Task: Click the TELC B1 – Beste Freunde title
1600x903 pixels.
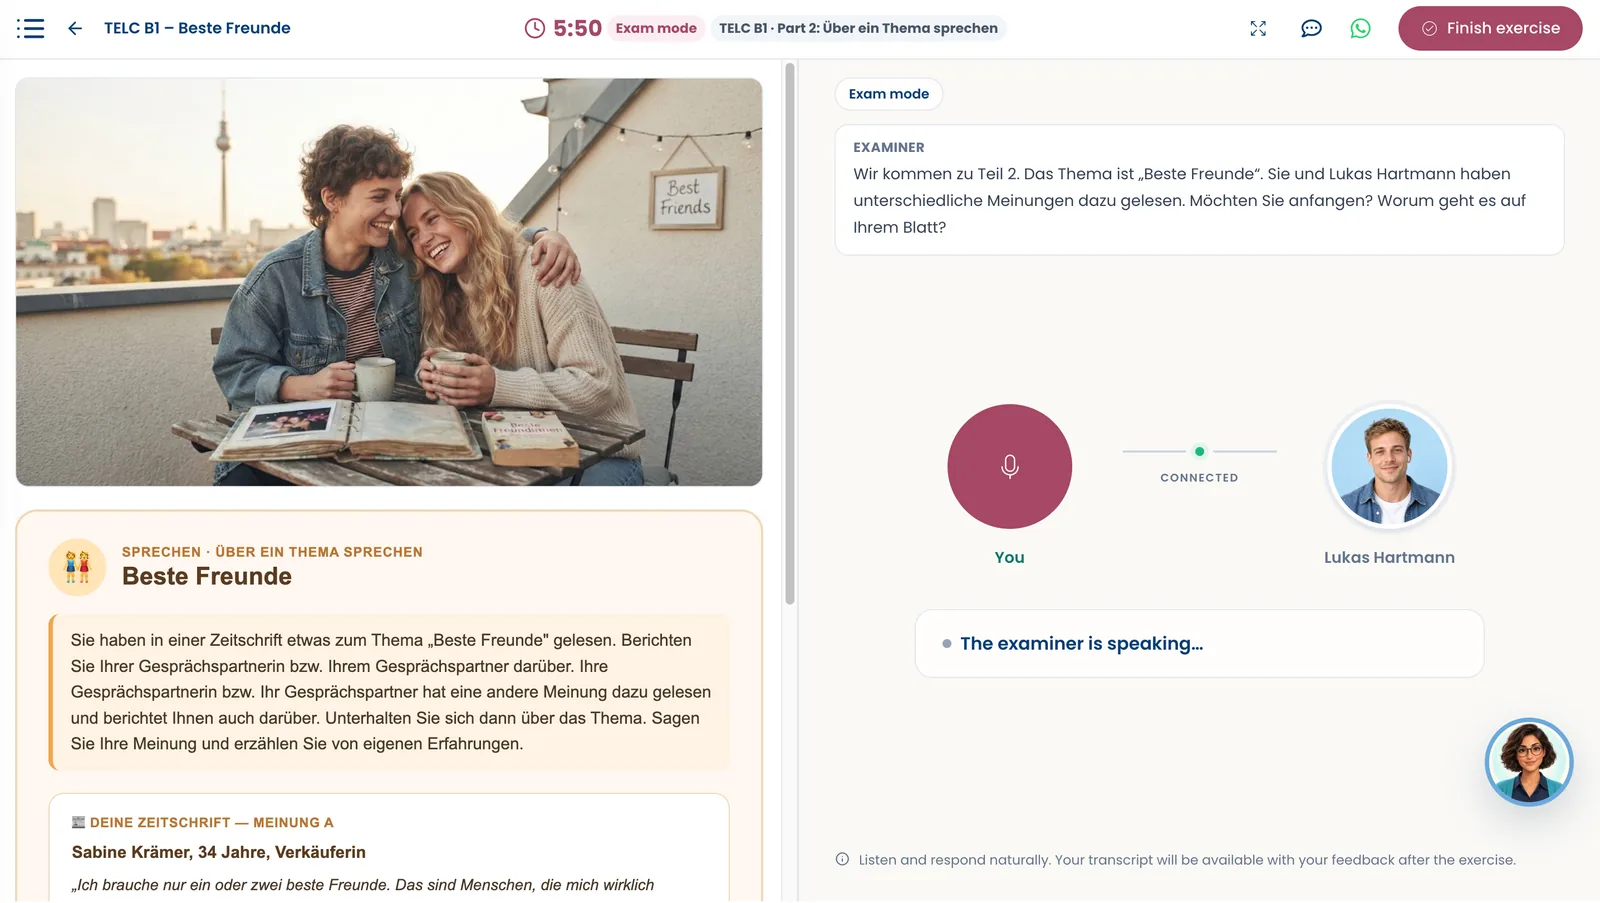Action: (197, 28)
